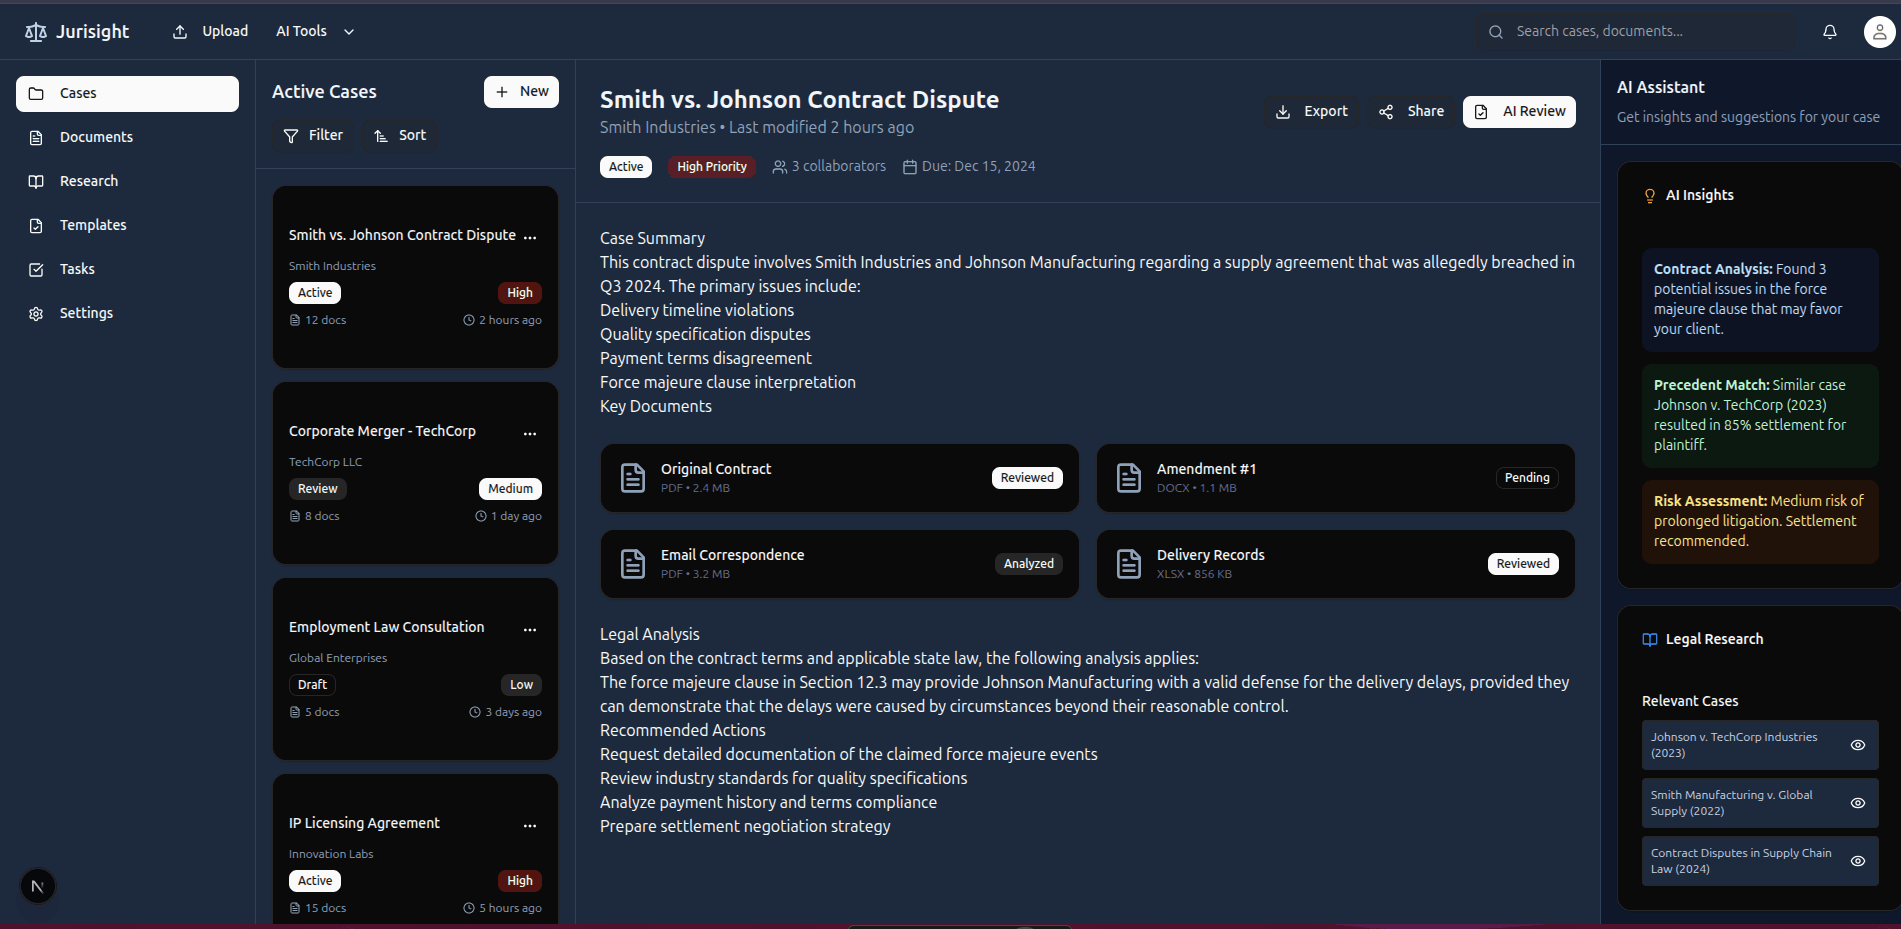Image resolution: width=1901 pixels, height=929 pixels.
Task: Show Smith Manufacturing v. Global Supply details
Action: [x=1858, y=803]
